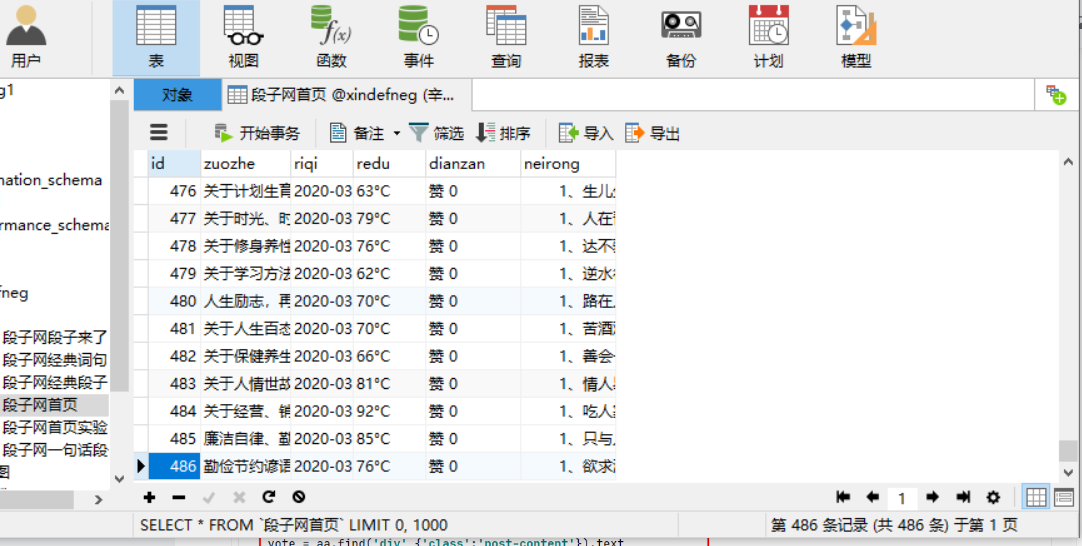Click redu cell 66°C in row 482

389,356
